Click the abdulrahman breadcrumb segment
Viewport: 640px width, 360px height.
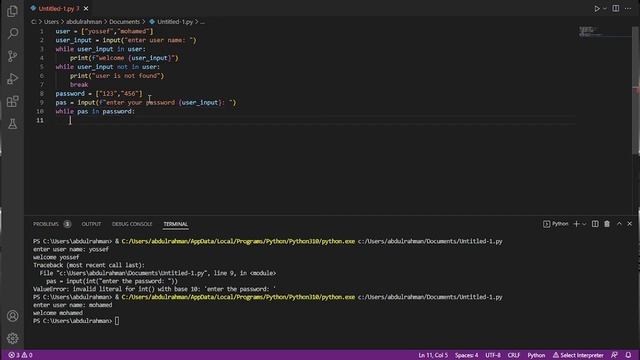tap(84, 22)
